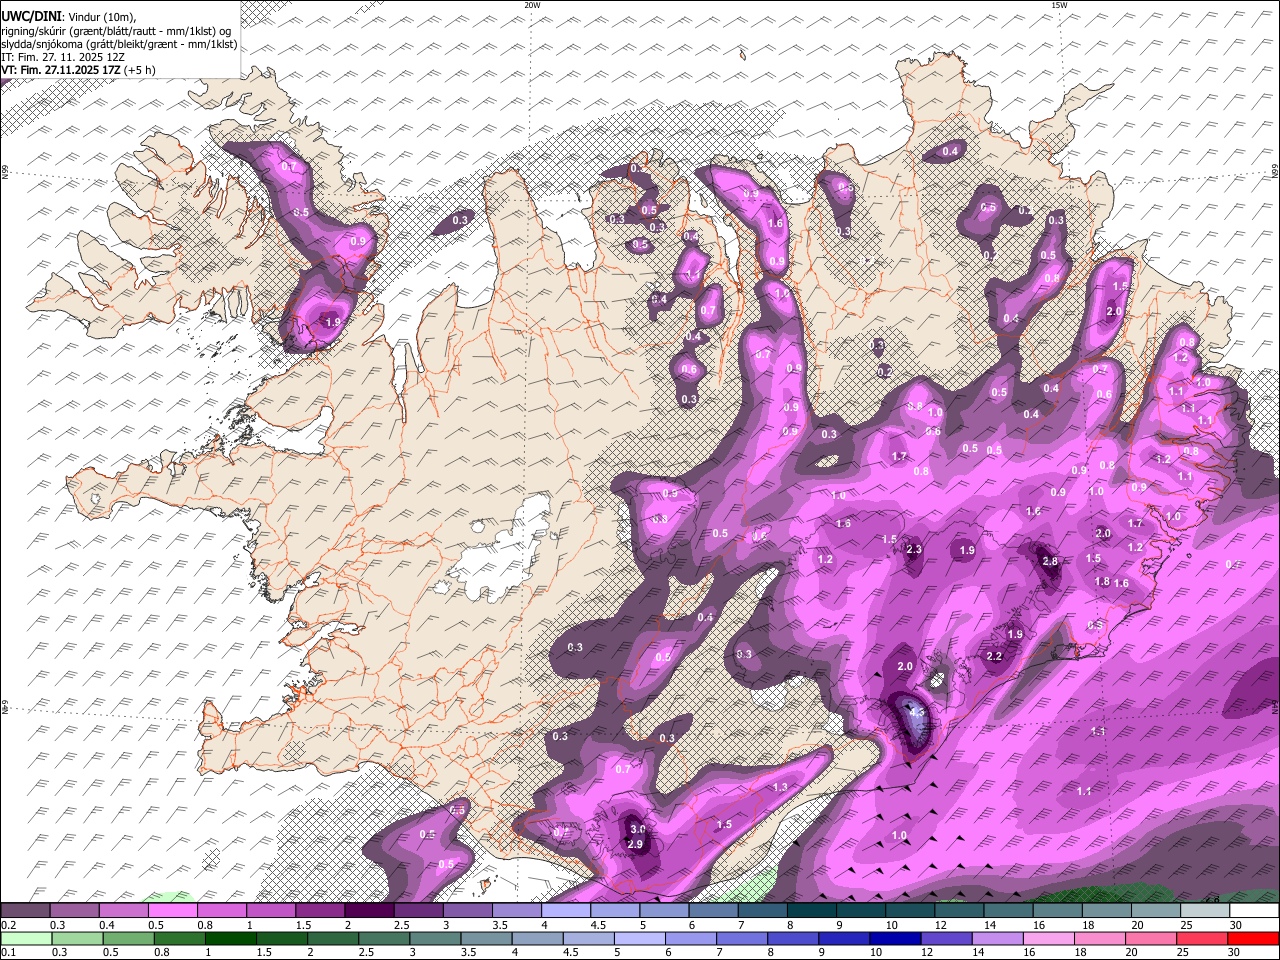This screenshot has height=960, width=1280.
Task: Click lower-scale green swatch between 0.8 and 1
Action: 179,939
